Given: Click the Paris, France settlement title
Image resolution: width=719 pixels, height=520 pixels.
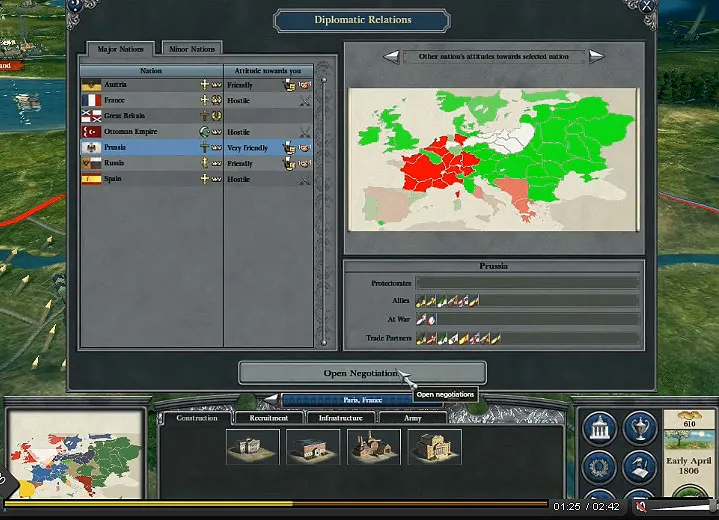Looking at the screenshot, I should pyautogui.click(x=362, y=400).
